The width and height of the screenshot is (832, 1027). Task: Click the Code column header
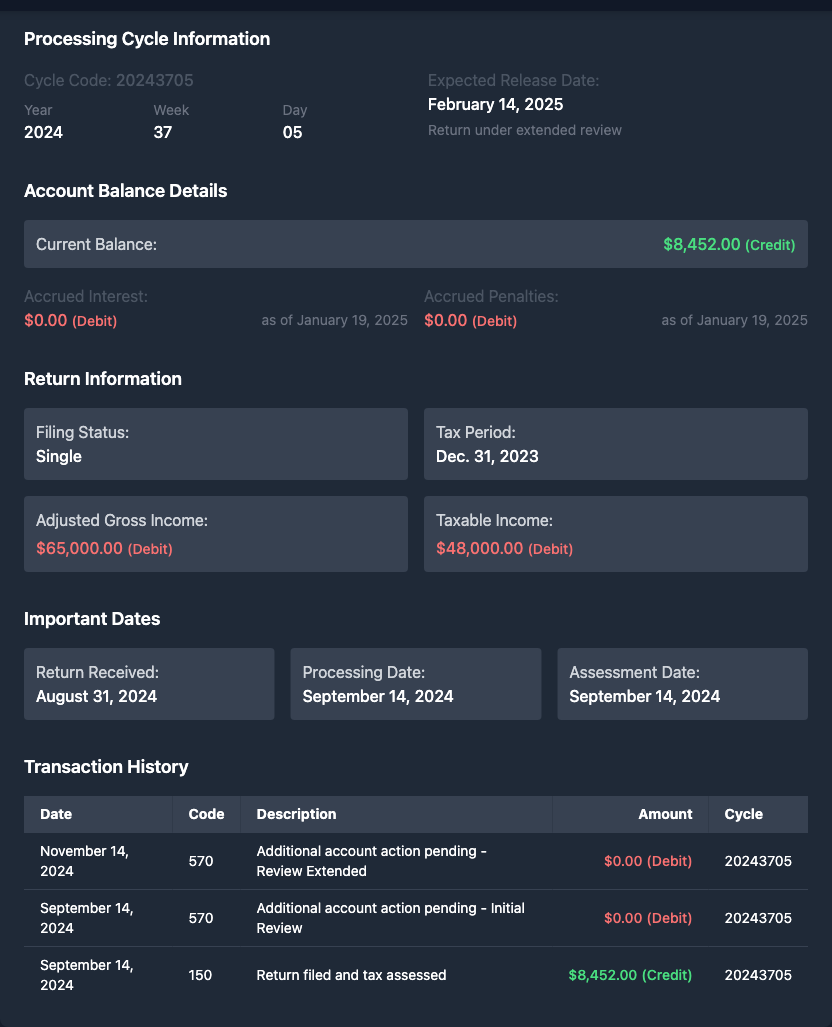tap(206, 814)
